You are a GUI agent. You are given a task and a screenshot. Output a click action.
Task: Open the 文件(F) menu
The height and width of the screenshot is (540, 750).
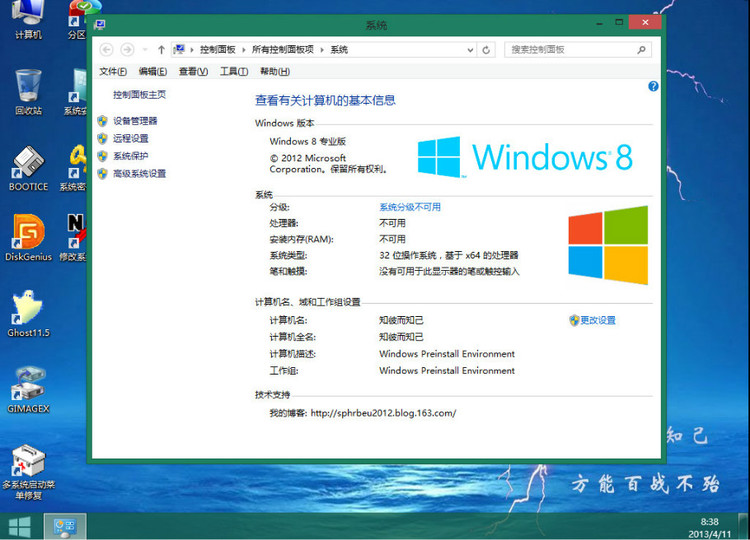113,71
